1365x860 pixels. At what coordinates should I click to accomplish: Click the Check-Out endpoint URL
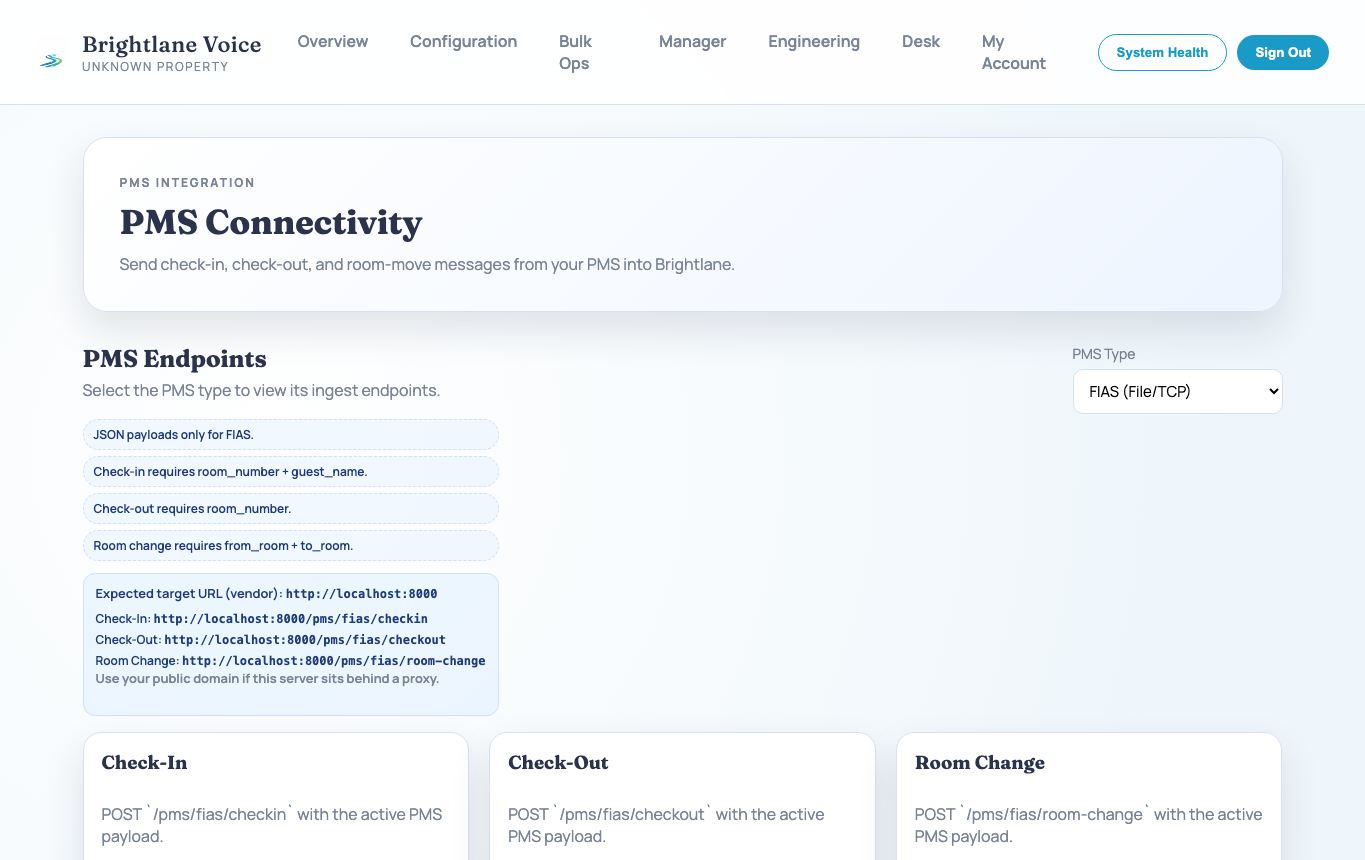click(305, 640)
